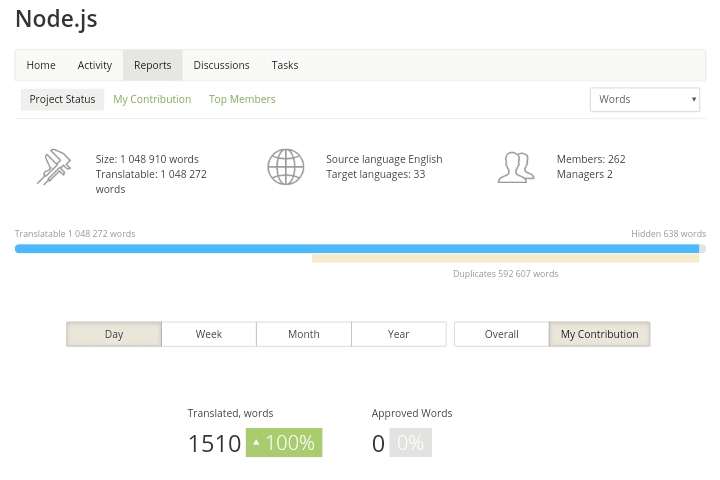The image size is (720, 480).
Task: Open the My Contribution report link
Action: click(152, 99)
